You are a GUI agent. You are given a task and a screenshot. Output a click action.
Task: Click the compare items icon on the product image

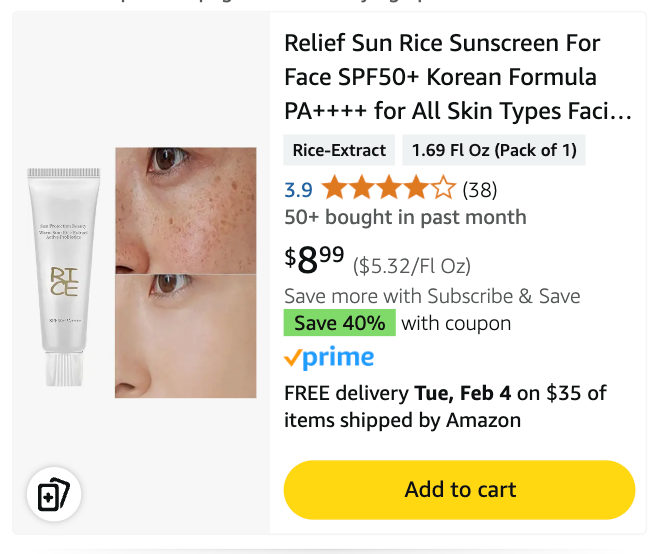53,495
